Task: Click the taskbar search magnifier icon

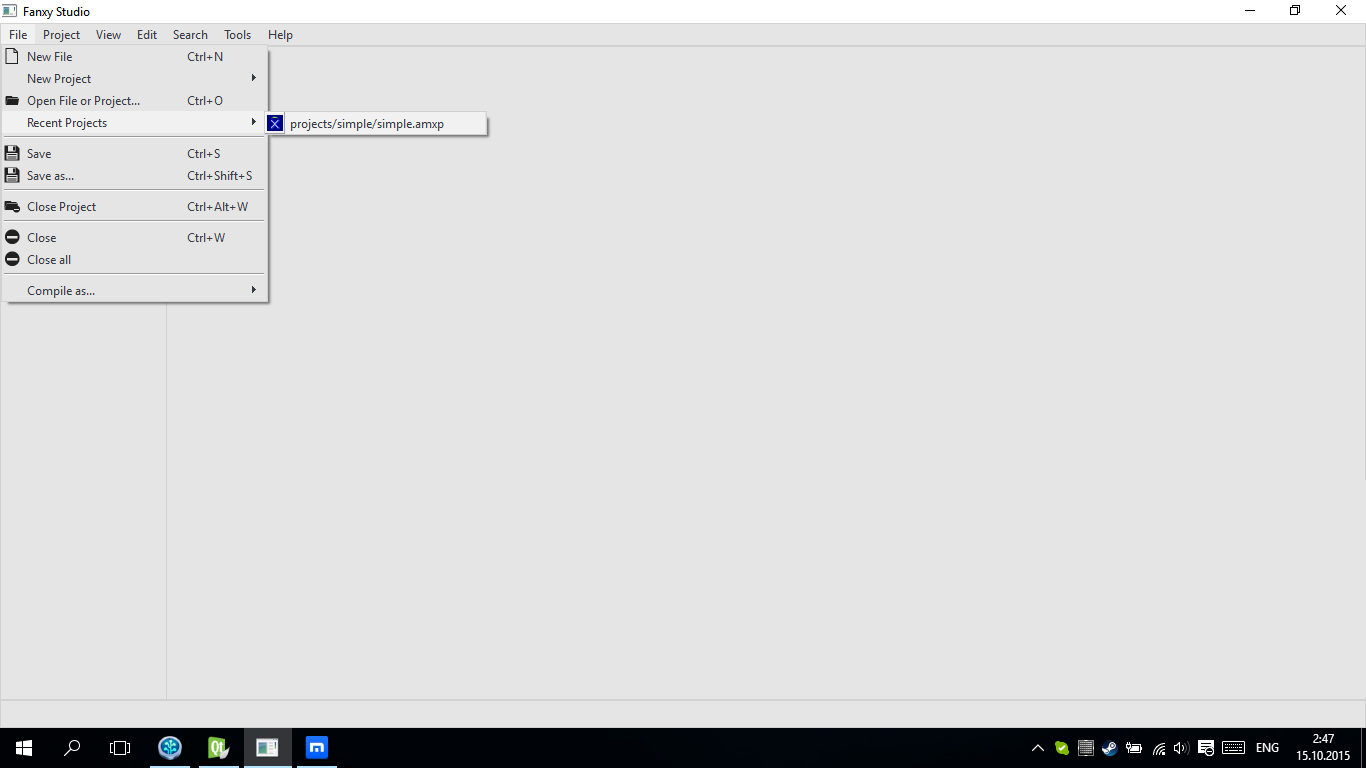Action: coord(72,748)
